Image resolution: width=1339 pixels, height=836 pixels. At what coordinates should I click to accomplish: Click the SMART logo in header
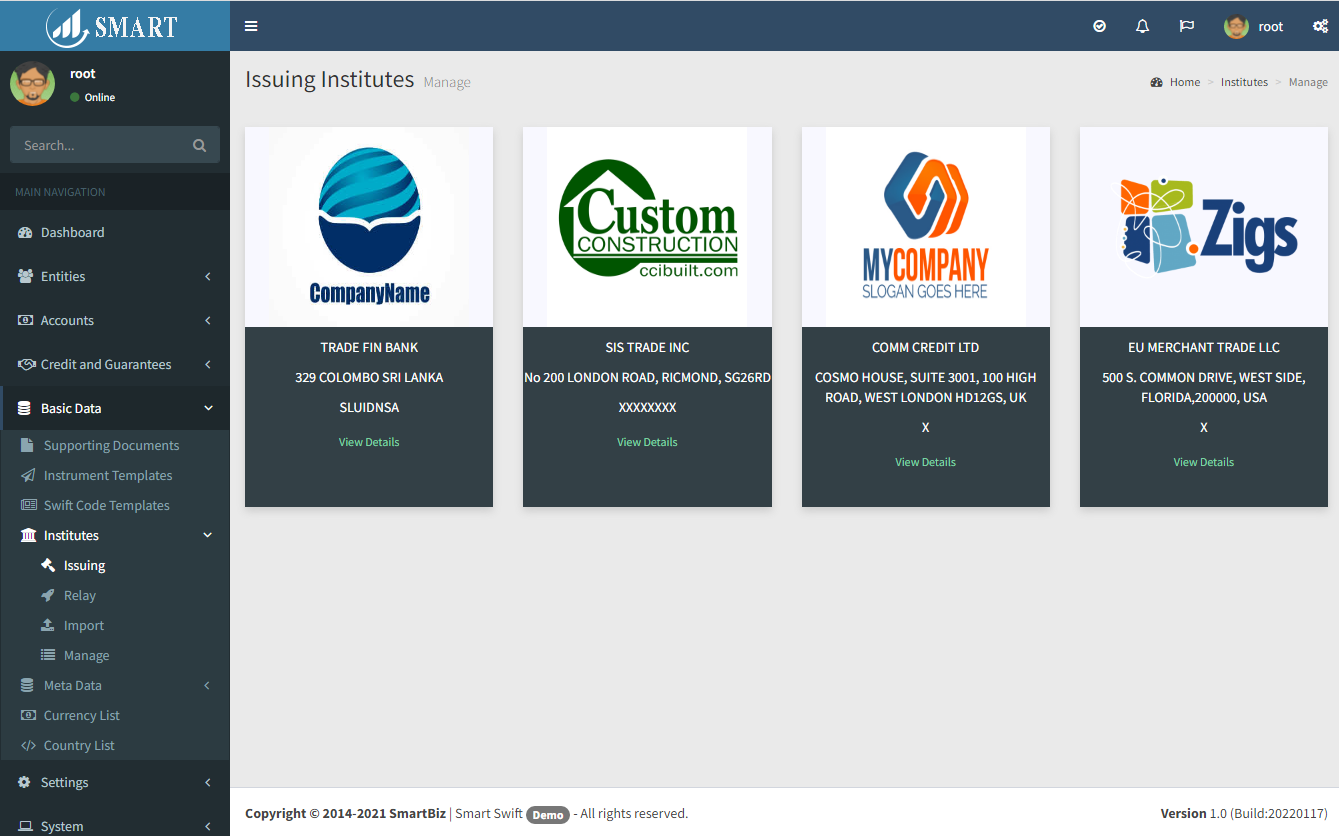pos(114,26)
